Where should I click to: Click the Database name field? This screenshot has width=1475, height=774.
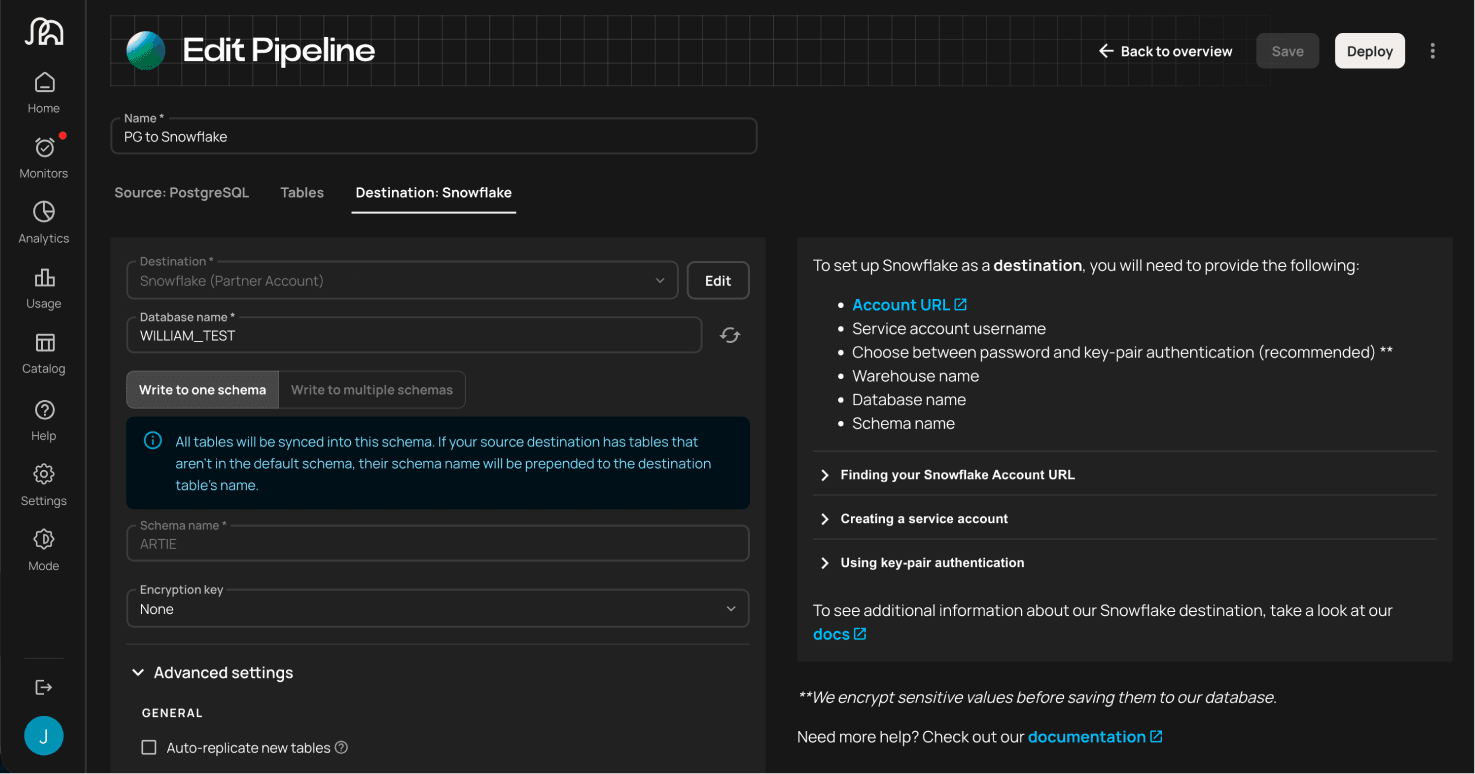414,335
